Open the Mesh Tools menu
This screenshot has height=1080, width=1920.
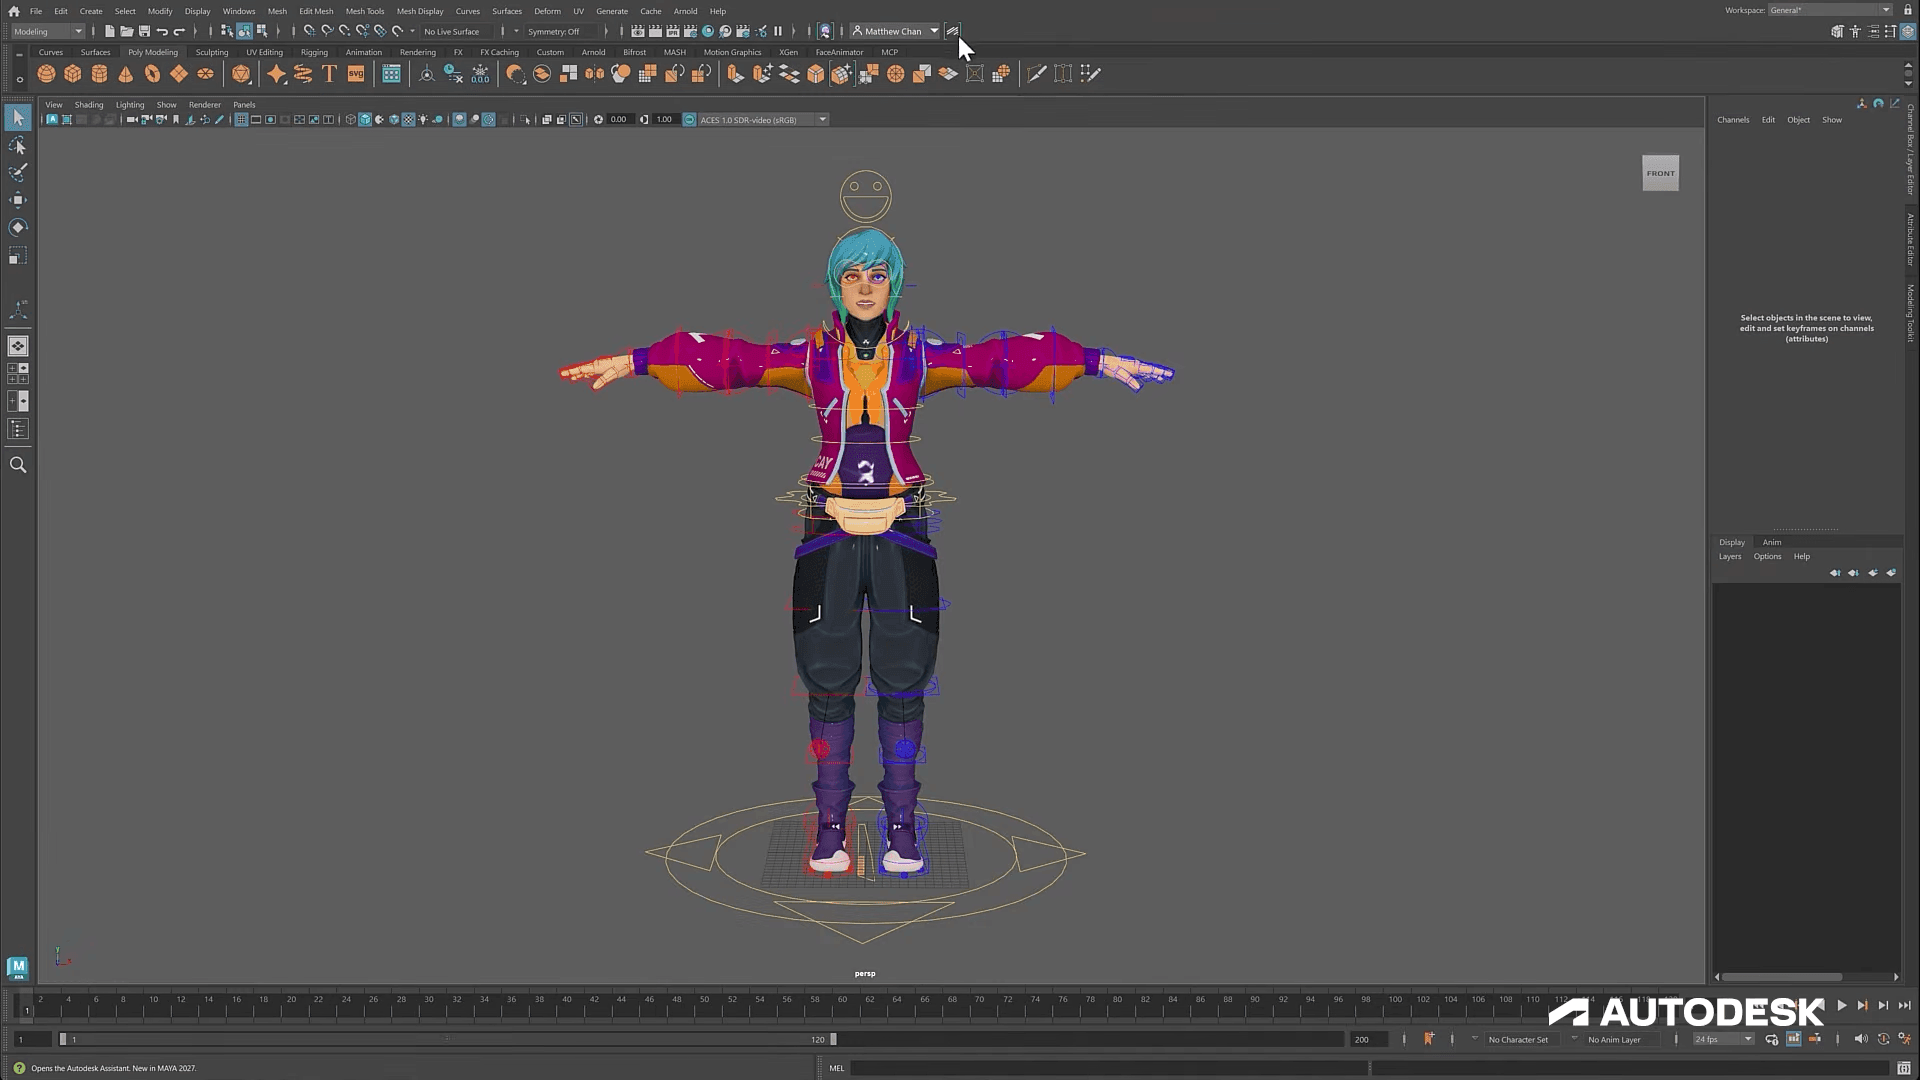click(x=365, y=11)
